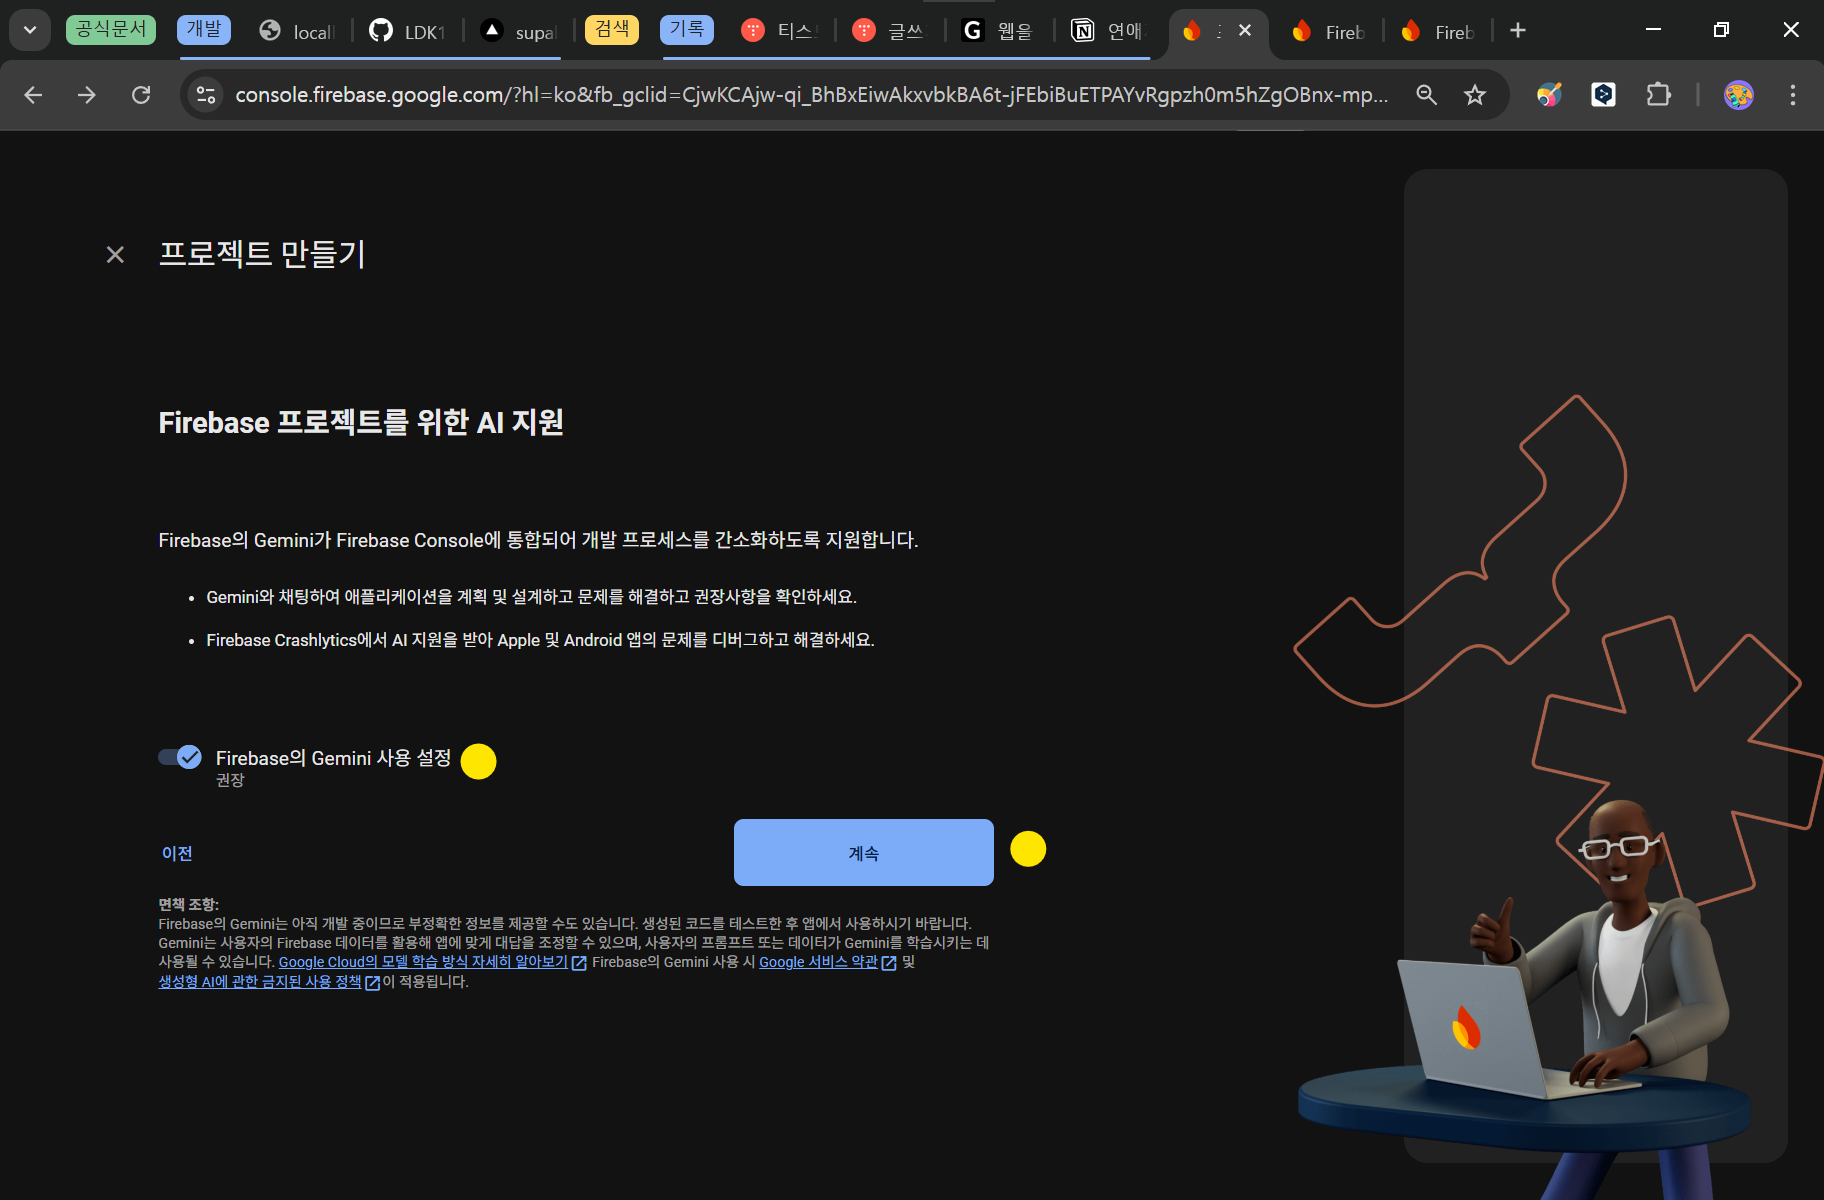
Task: Open the 기록 tab group label
Action: (x=687, y=29)
